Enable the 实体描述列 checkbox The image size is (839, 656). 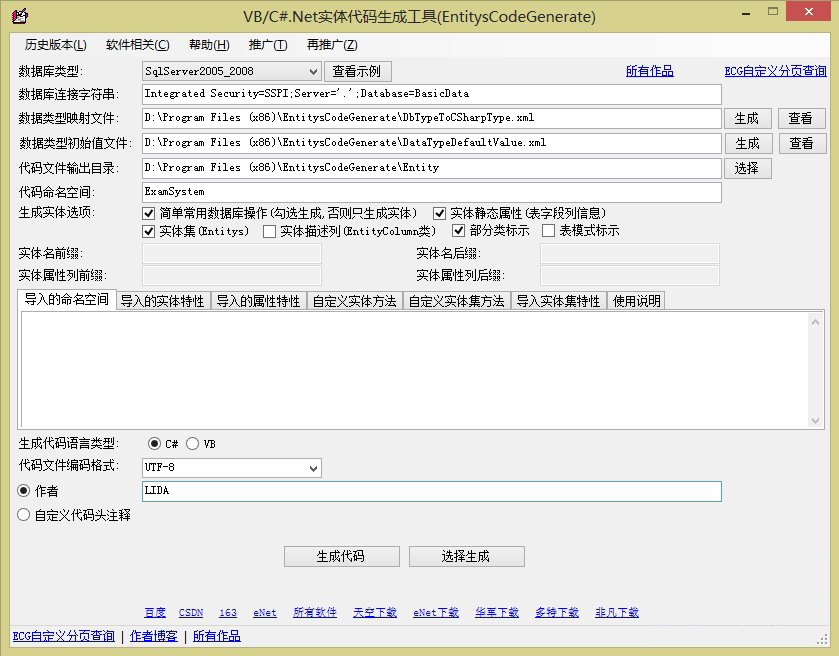click(269, 231)
